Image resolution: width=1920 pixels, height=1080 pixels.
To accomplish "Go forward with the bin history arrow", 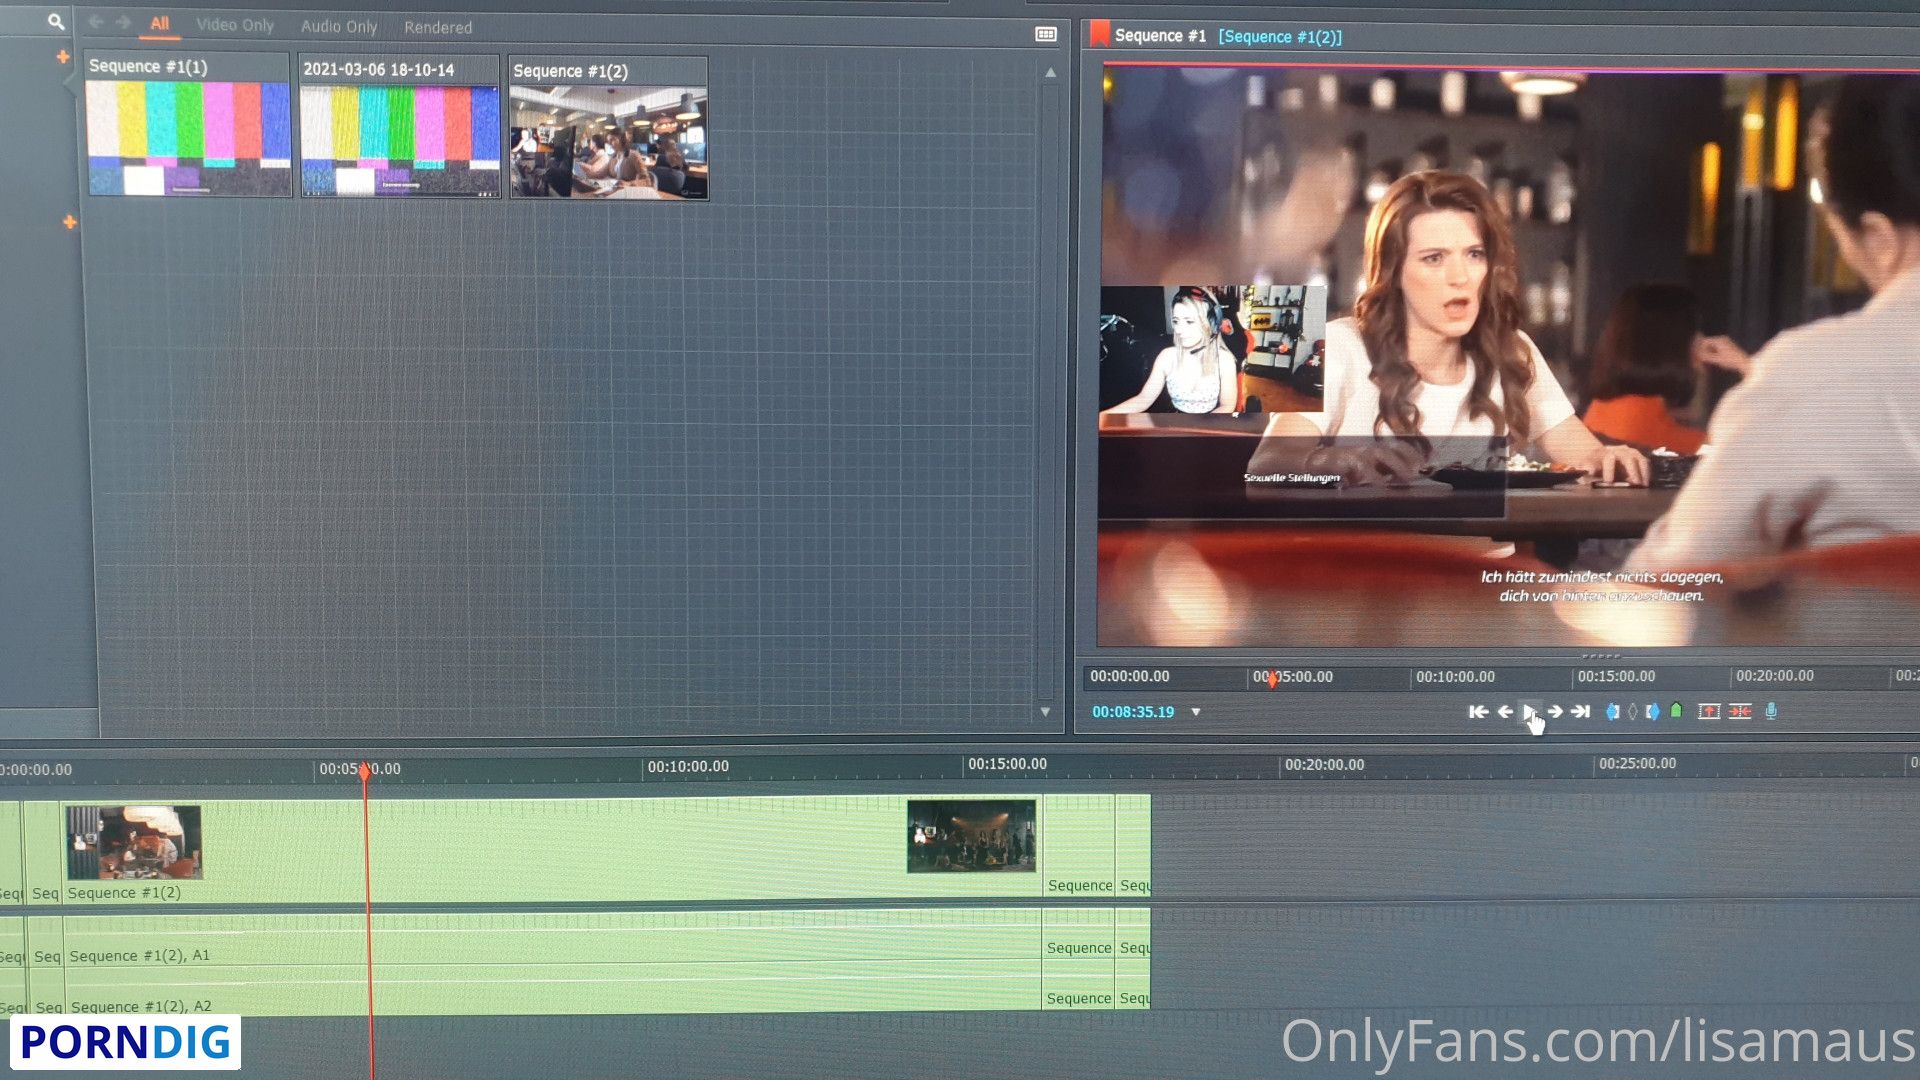I will click(x=123, y=22).
